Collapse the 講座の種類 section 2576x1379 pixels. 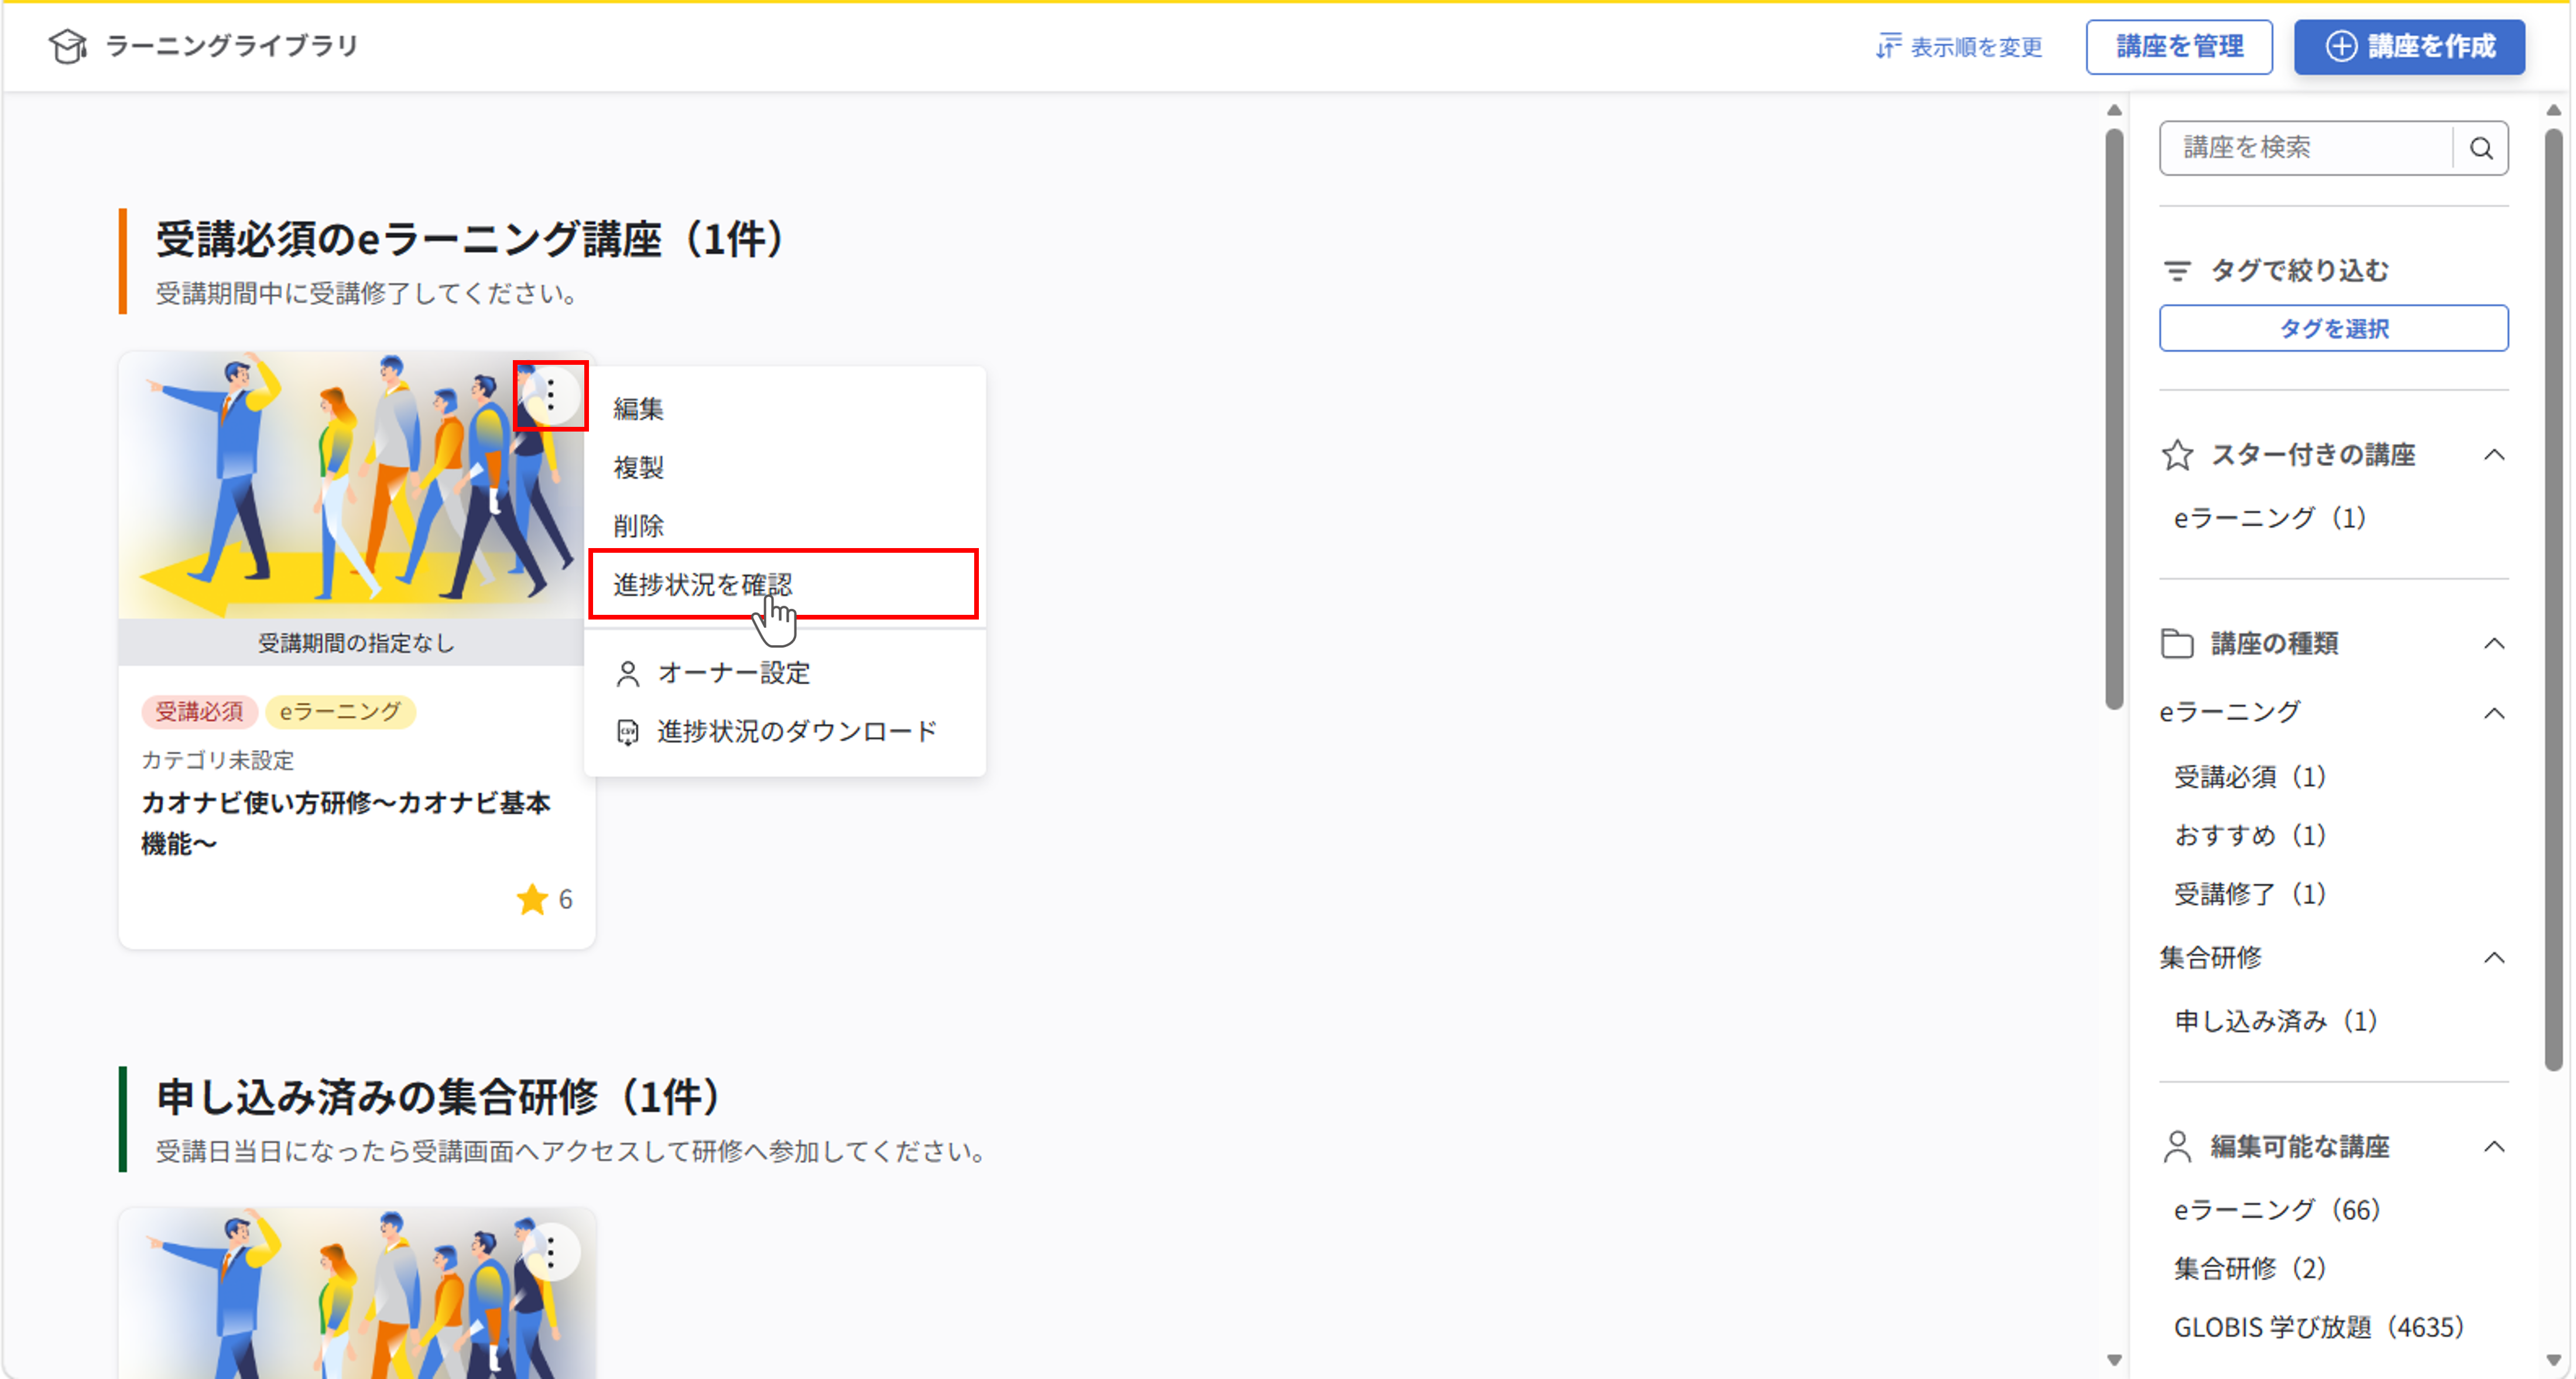tap(2494, 643)
